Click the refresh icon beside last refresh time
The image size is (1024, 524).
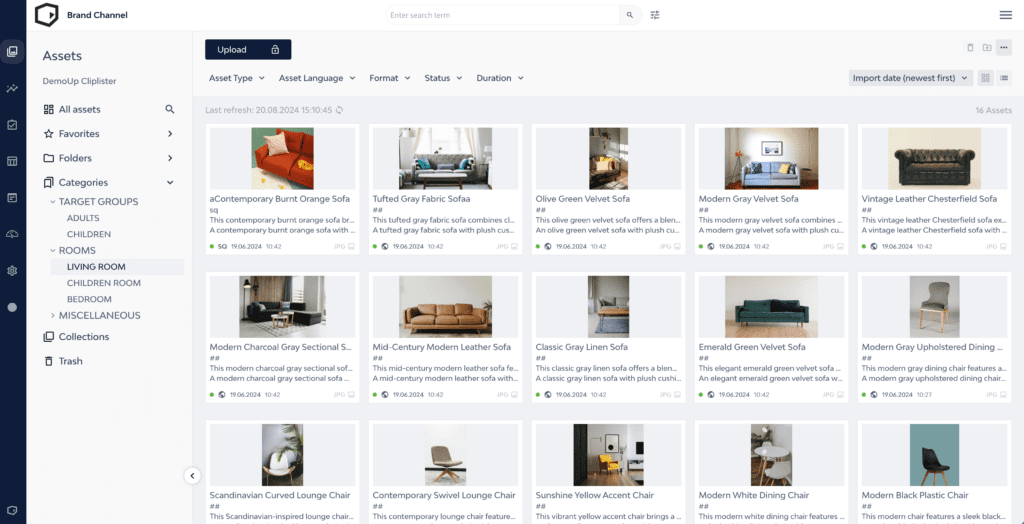point(340,110)
